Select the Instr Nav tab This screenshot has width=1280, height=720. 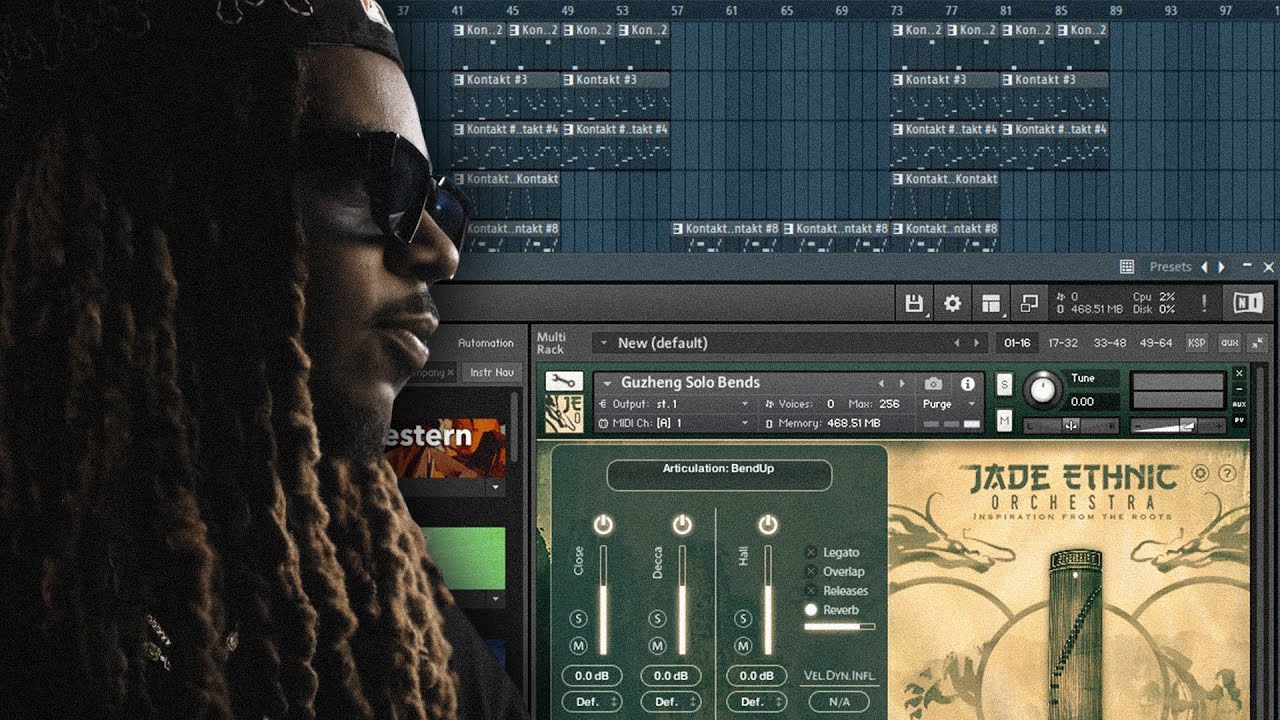pos(491,372)
